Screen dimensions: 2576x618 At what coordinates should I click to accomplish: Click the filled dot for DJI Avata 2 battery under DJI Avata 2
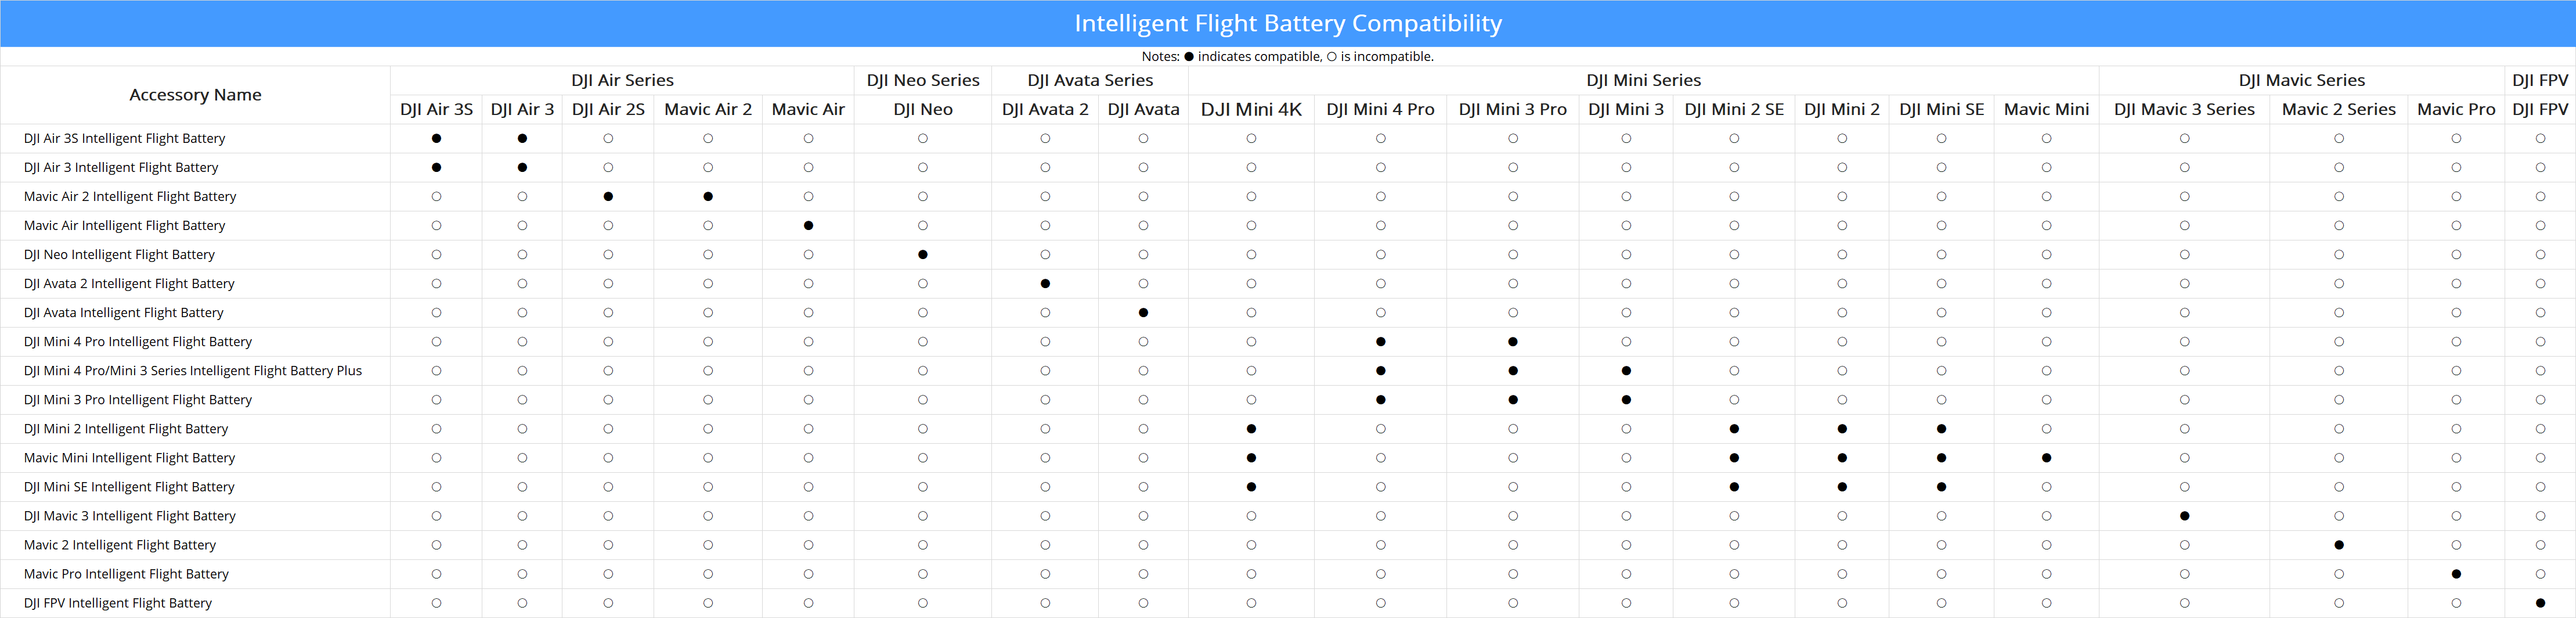pos(1045,284)
